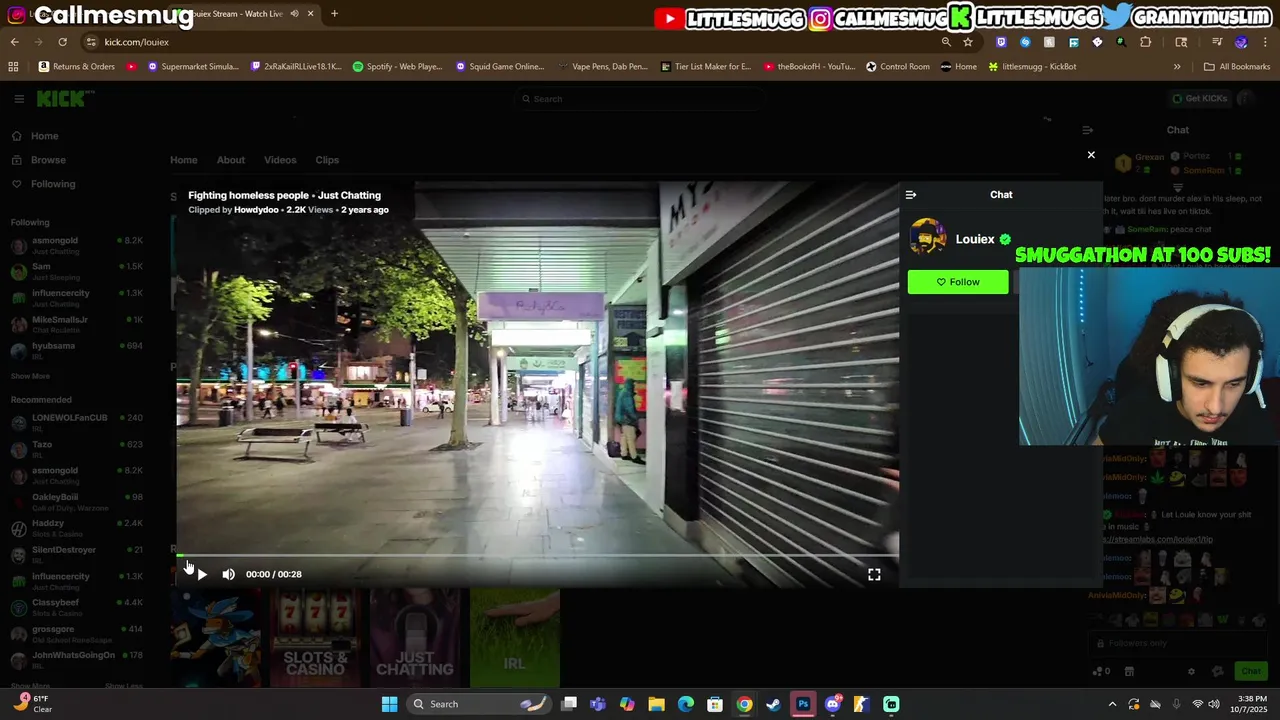
Task: Open Spotify - Web Player bookmark
Action: (397, 67)
